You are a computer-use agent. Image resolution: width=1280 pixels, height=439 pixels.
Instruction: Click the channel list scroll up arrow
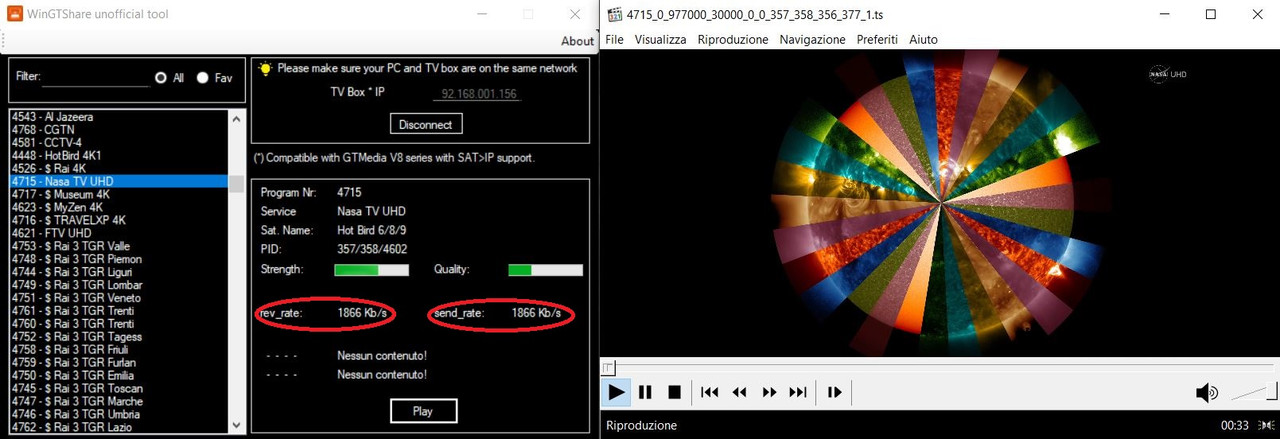[x=237, y=118]
